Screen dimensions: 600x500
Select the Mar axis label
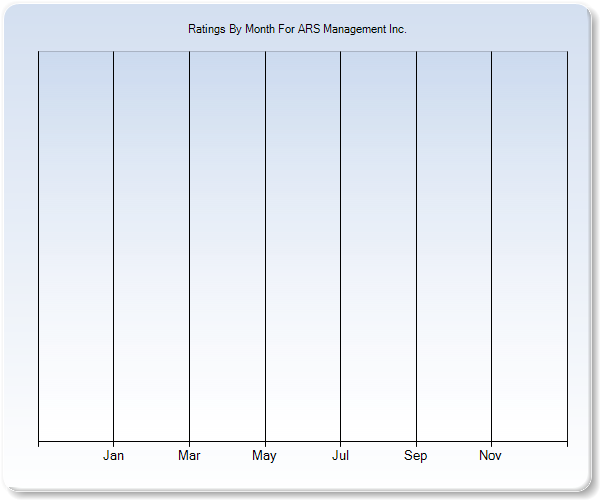tap(189, 455)
